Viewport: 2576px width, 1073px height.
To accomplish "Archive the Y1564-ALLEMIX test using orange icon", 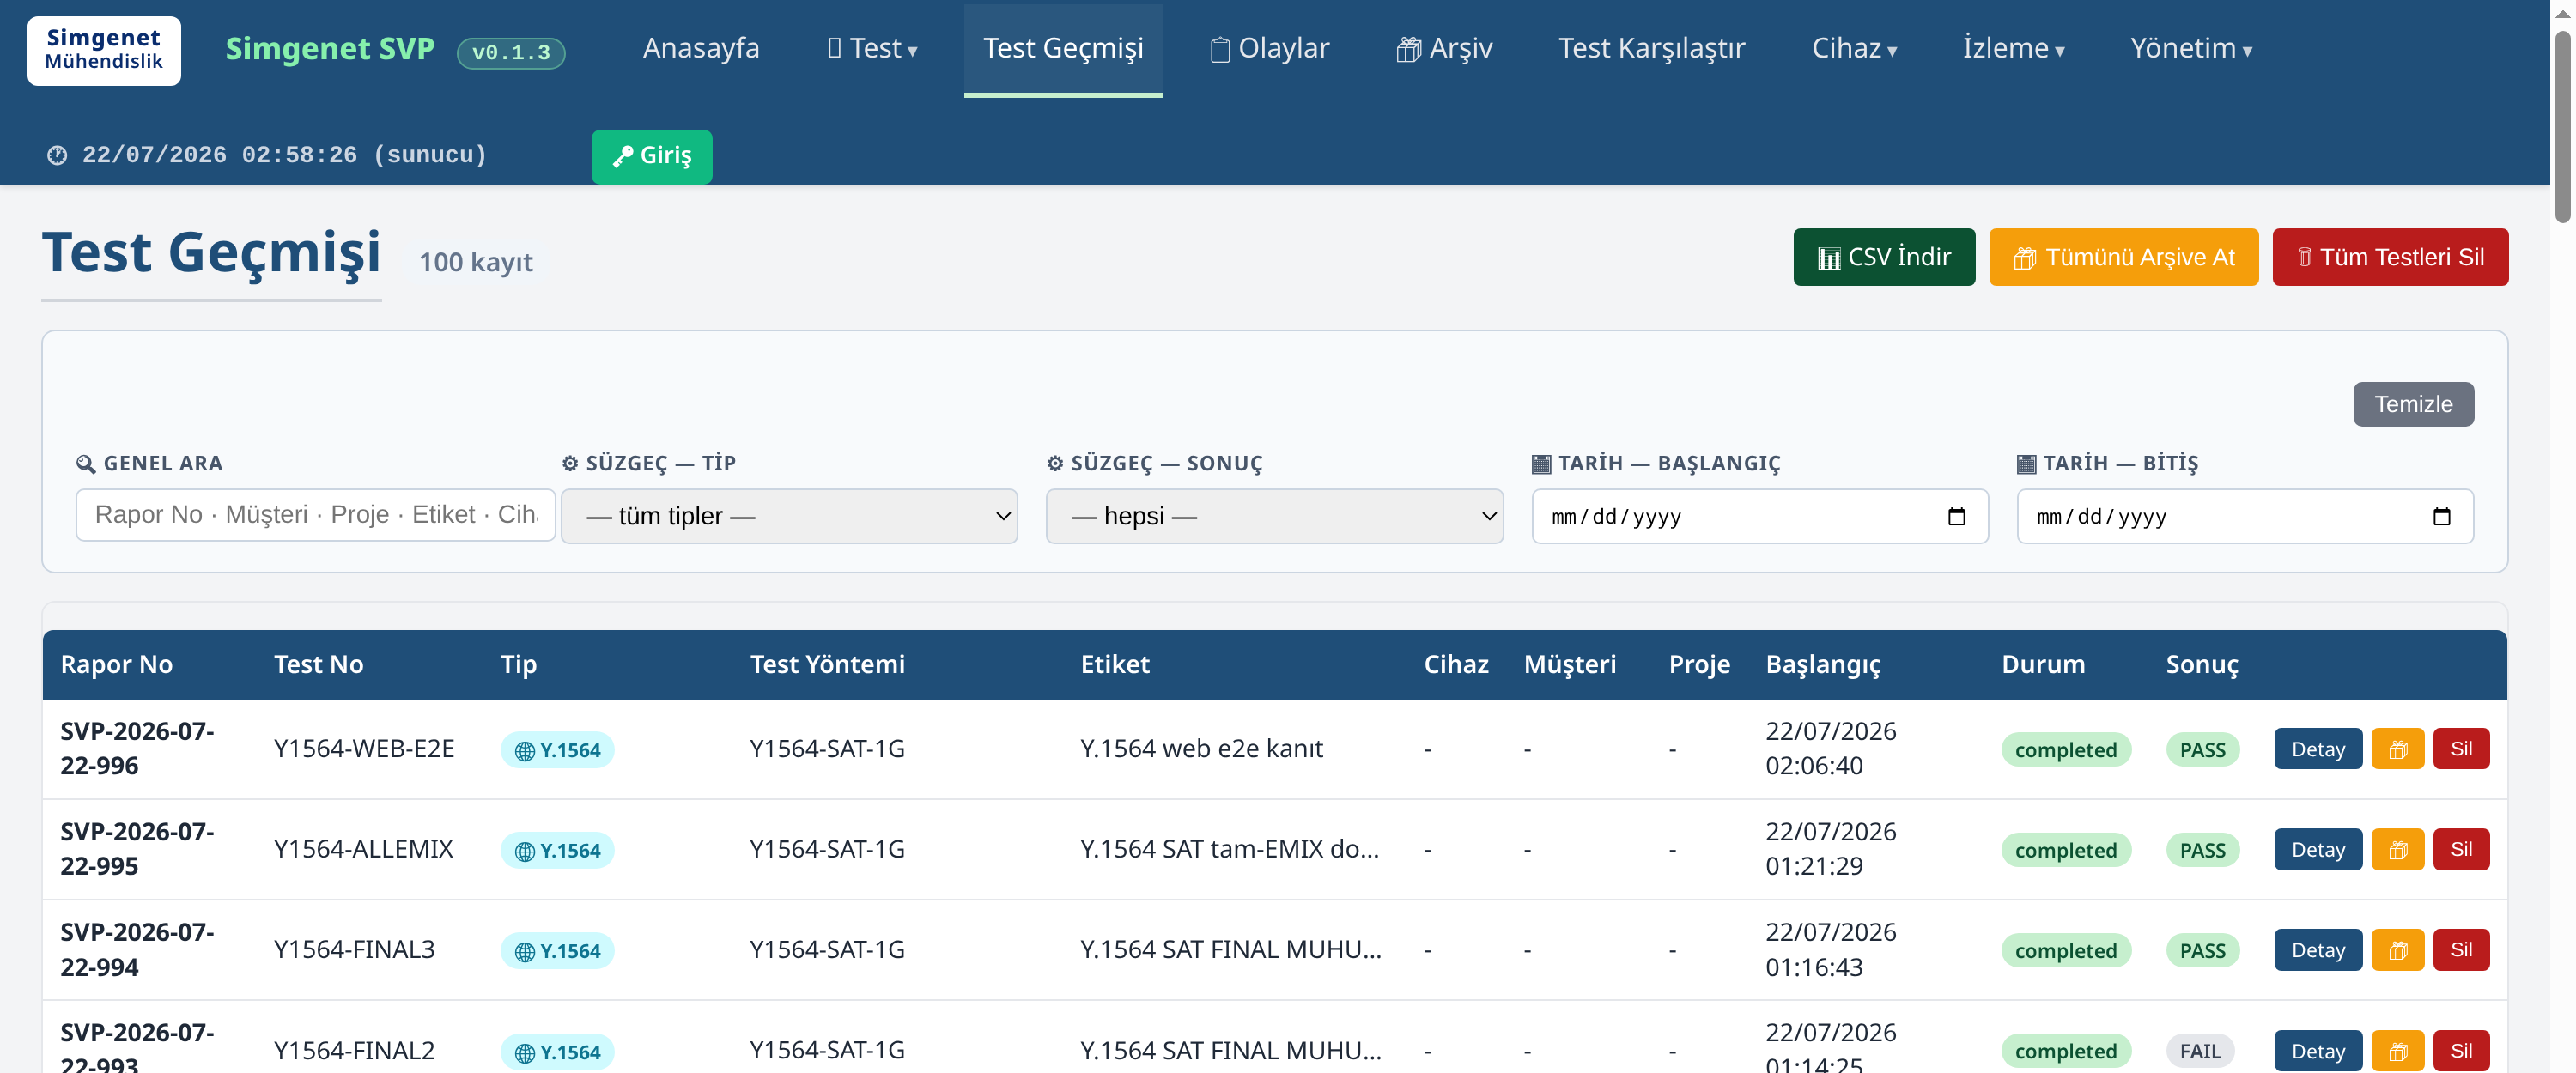I will [x=2397, y=850].
